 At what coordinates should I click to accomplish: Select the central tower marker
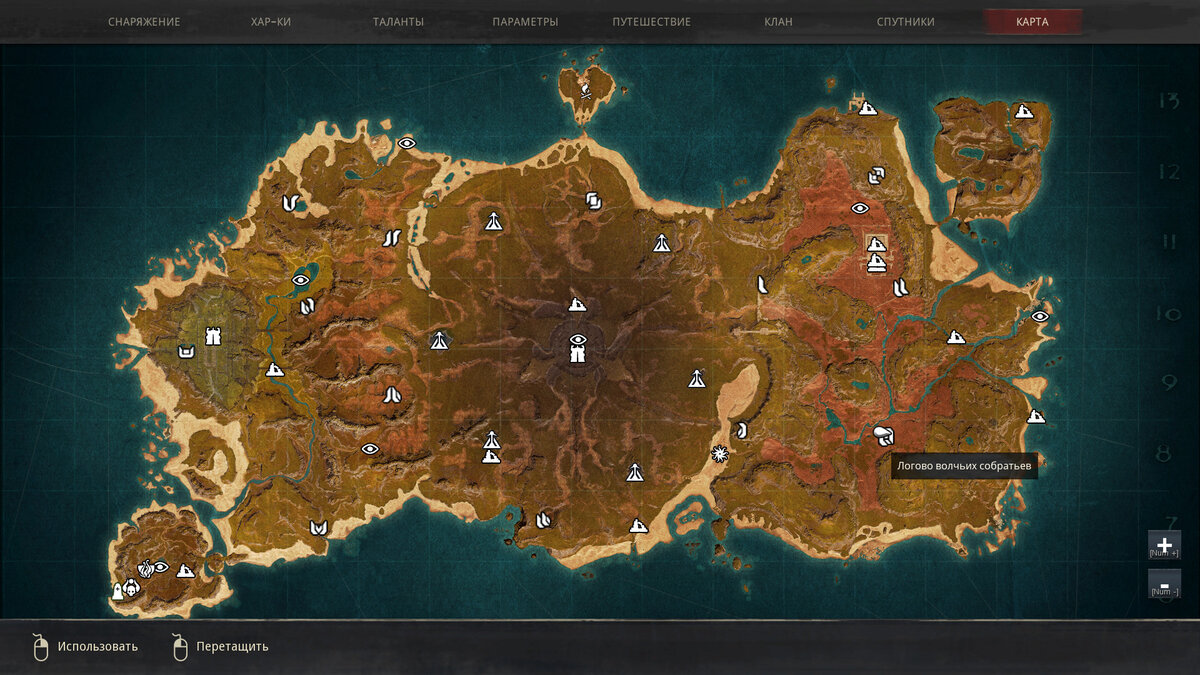[x=577, y=353]
